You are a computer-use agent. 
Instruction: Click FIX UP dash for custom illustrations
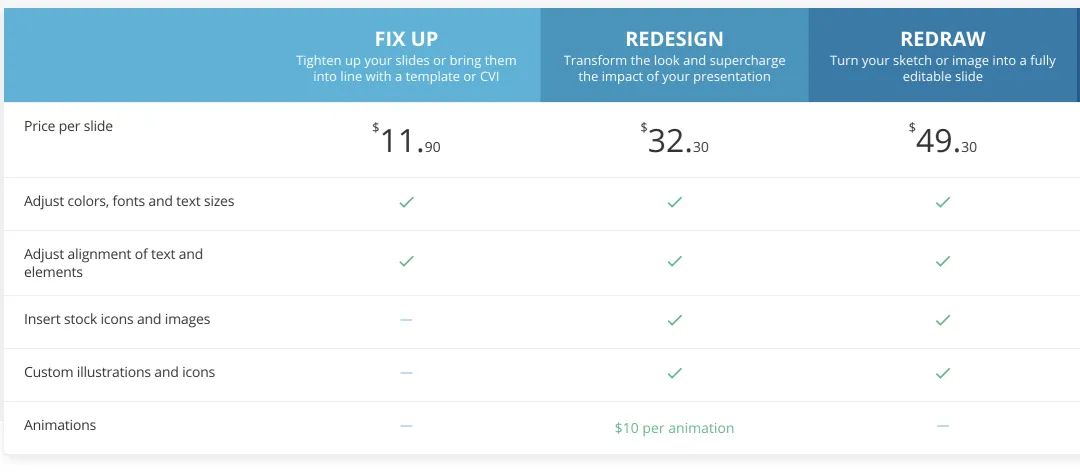coord(406,373)
